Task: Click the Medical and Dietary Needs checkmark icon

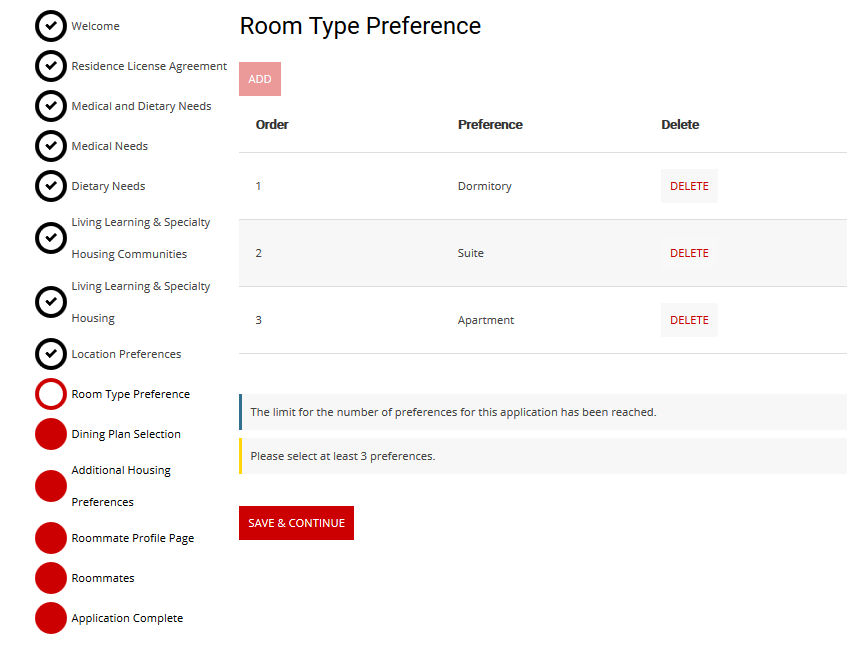Action: [x=50, y=106]
